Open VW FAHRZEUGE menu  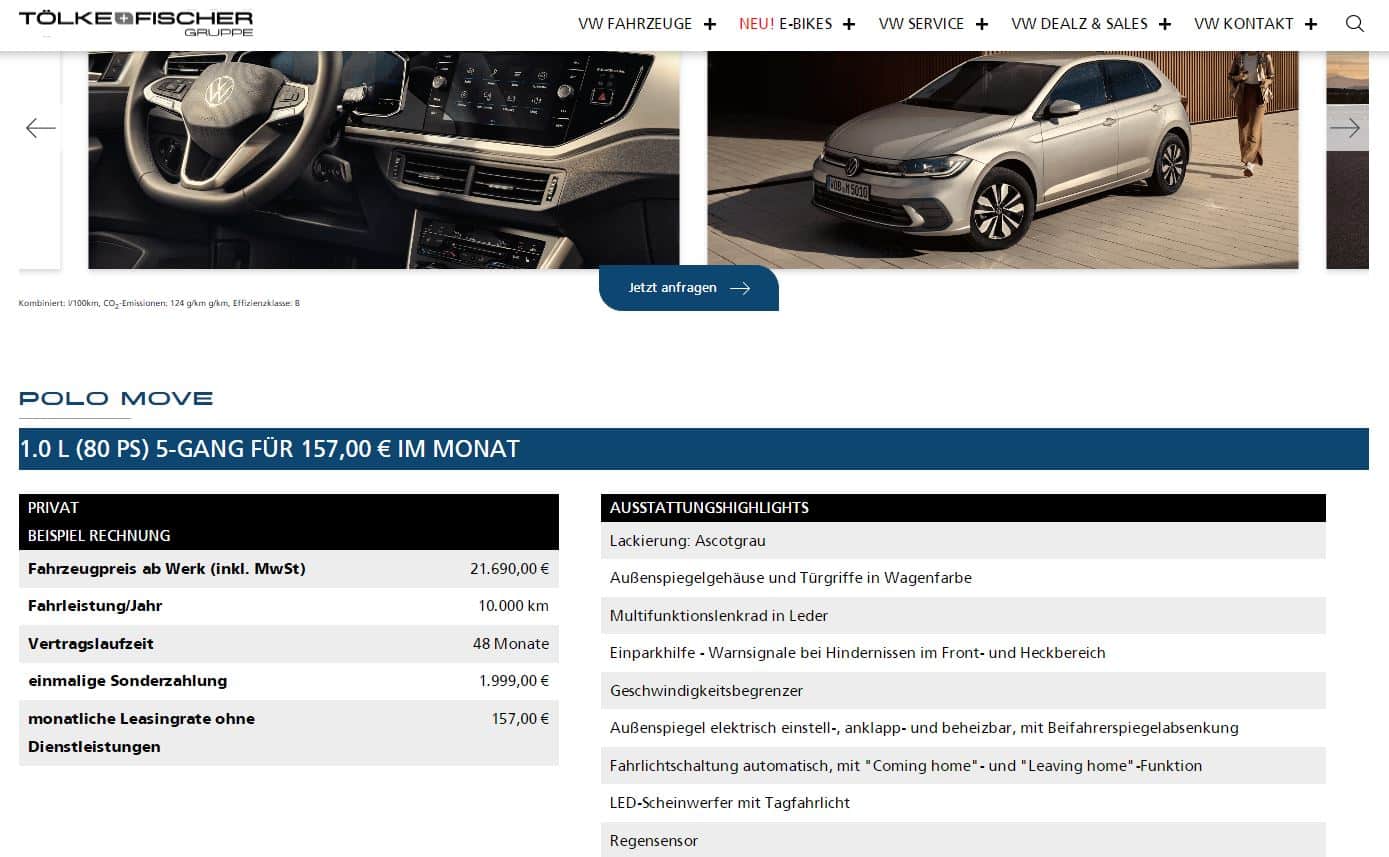[x=635, y=24]
